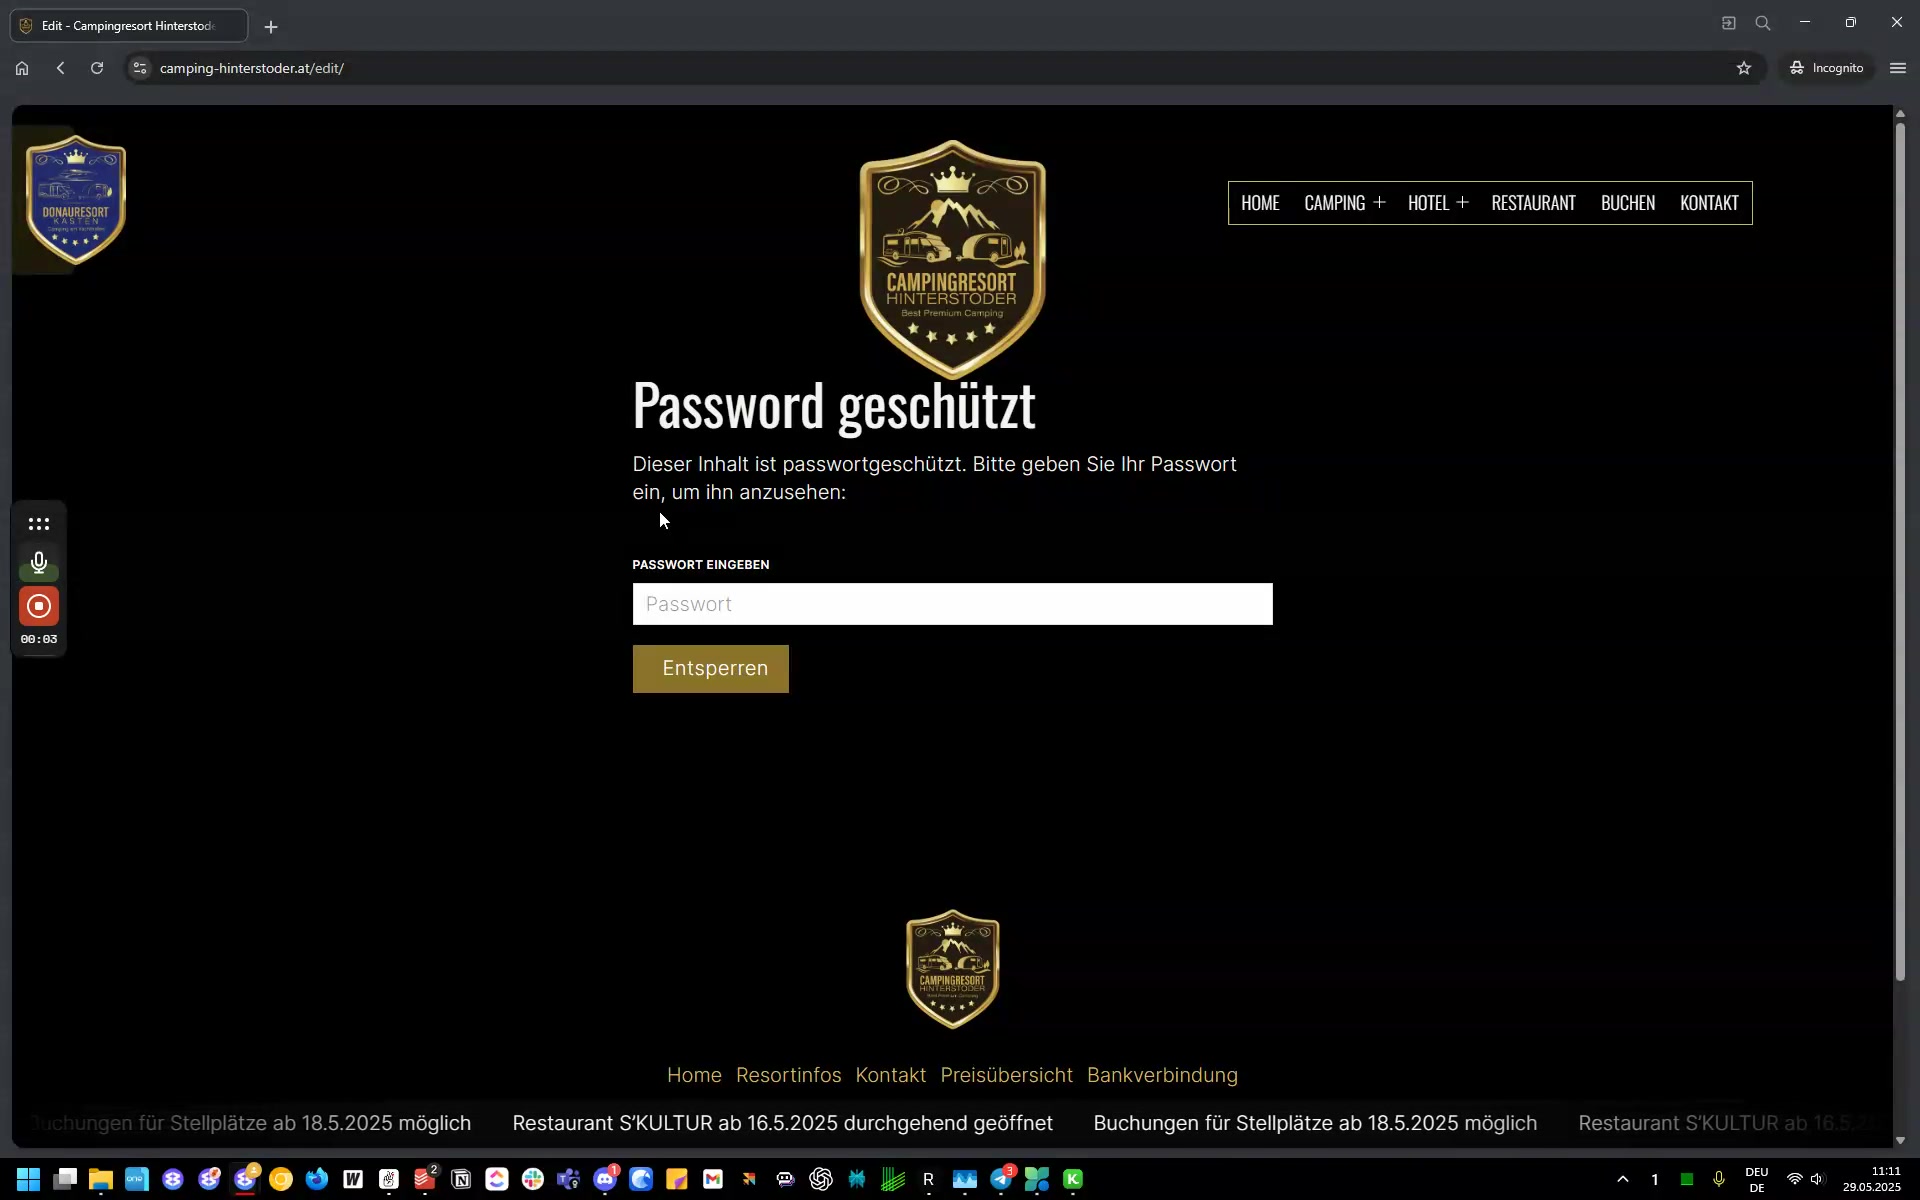
Task: Open a new browser tab
Action: [x=271, y=27]
